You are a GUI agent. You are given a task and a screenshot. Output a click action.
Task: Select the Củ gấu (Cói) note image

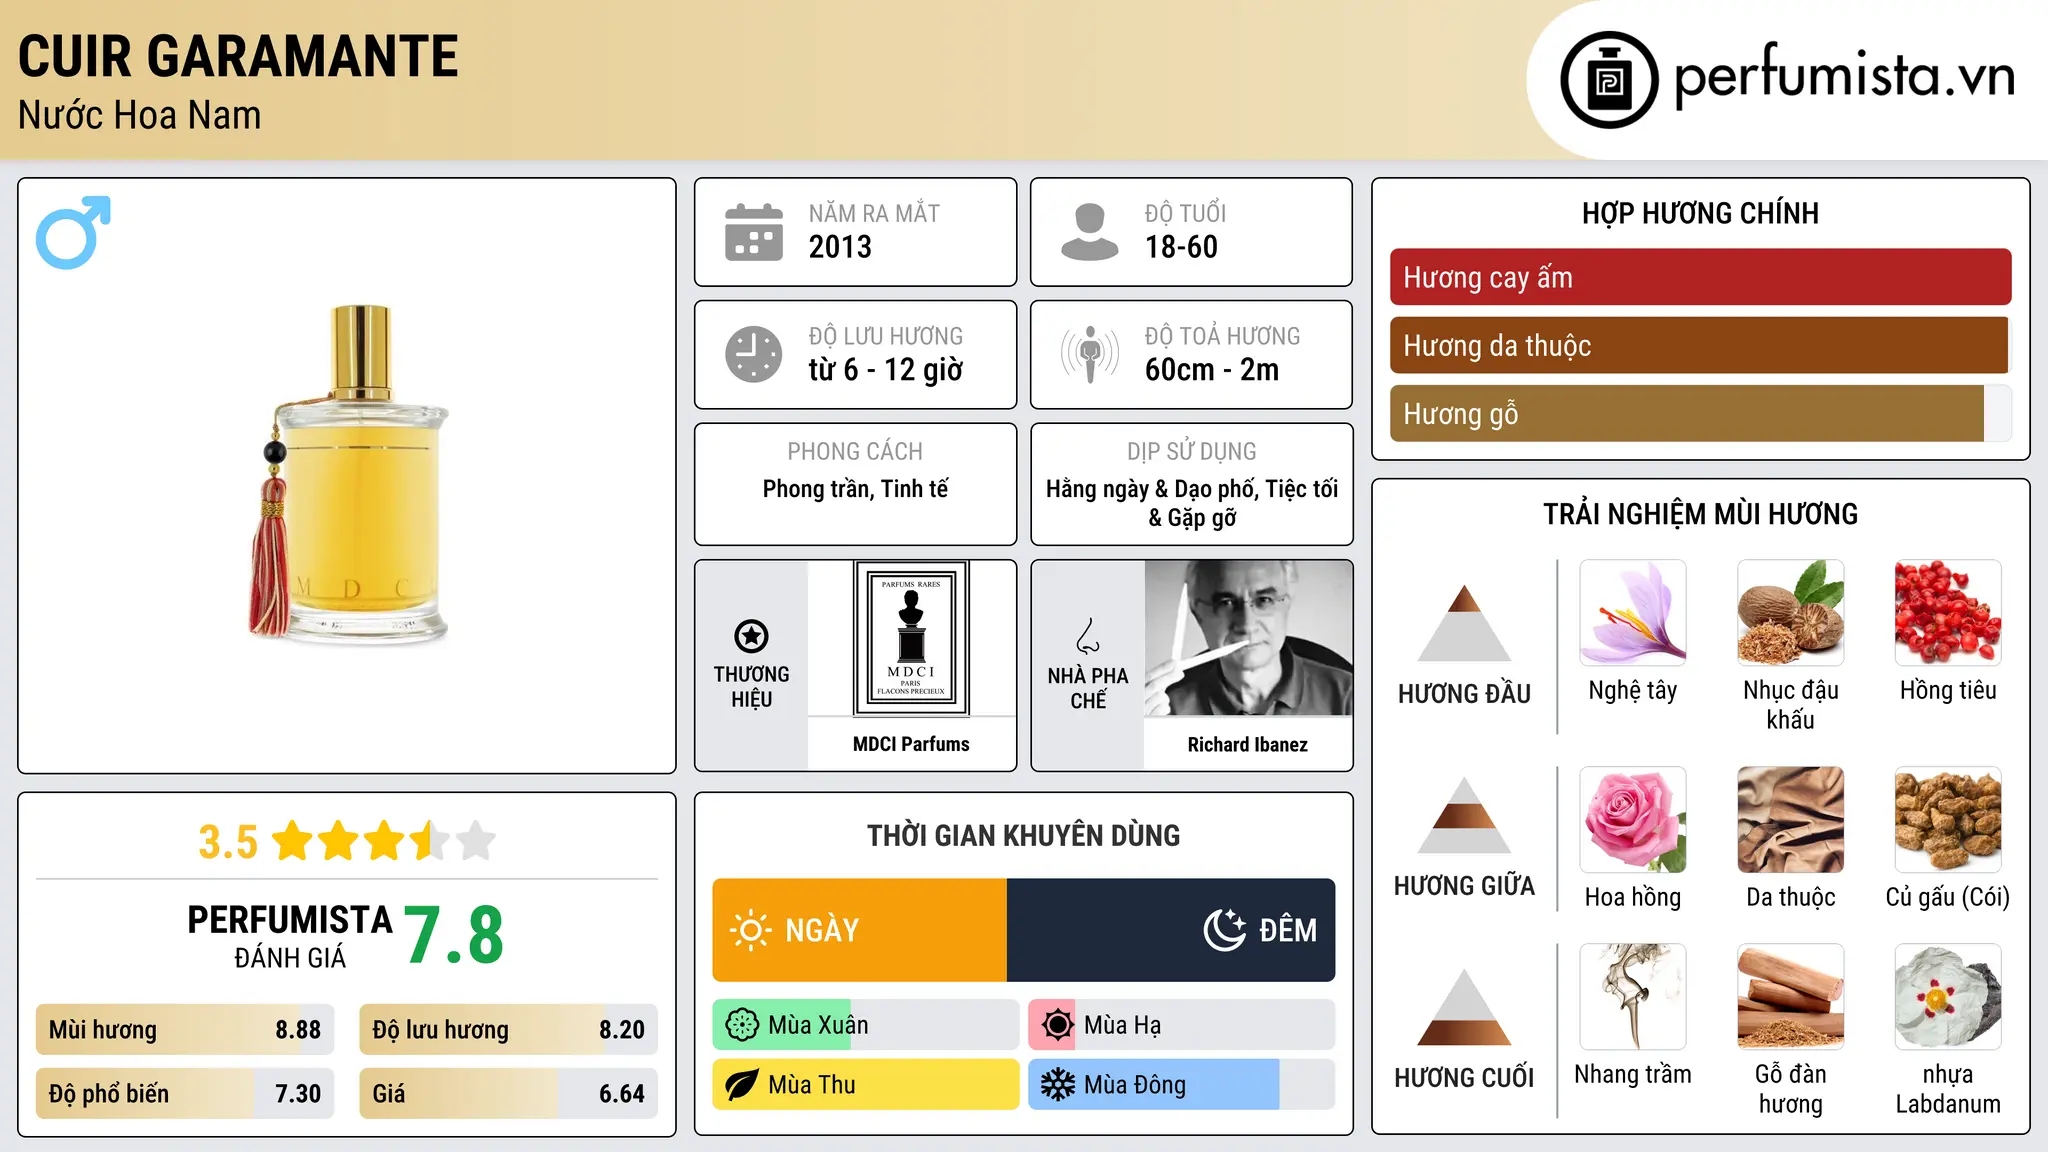pos(1948,820)
